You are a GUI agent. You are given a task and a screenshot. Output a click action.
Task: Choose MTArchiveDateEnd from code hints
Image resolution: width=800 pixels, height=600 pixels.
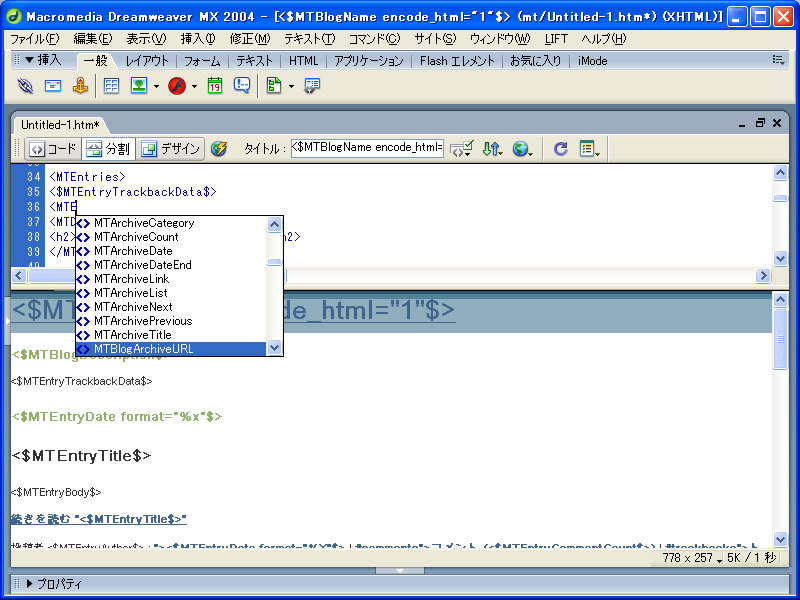(x=171, y=265)
